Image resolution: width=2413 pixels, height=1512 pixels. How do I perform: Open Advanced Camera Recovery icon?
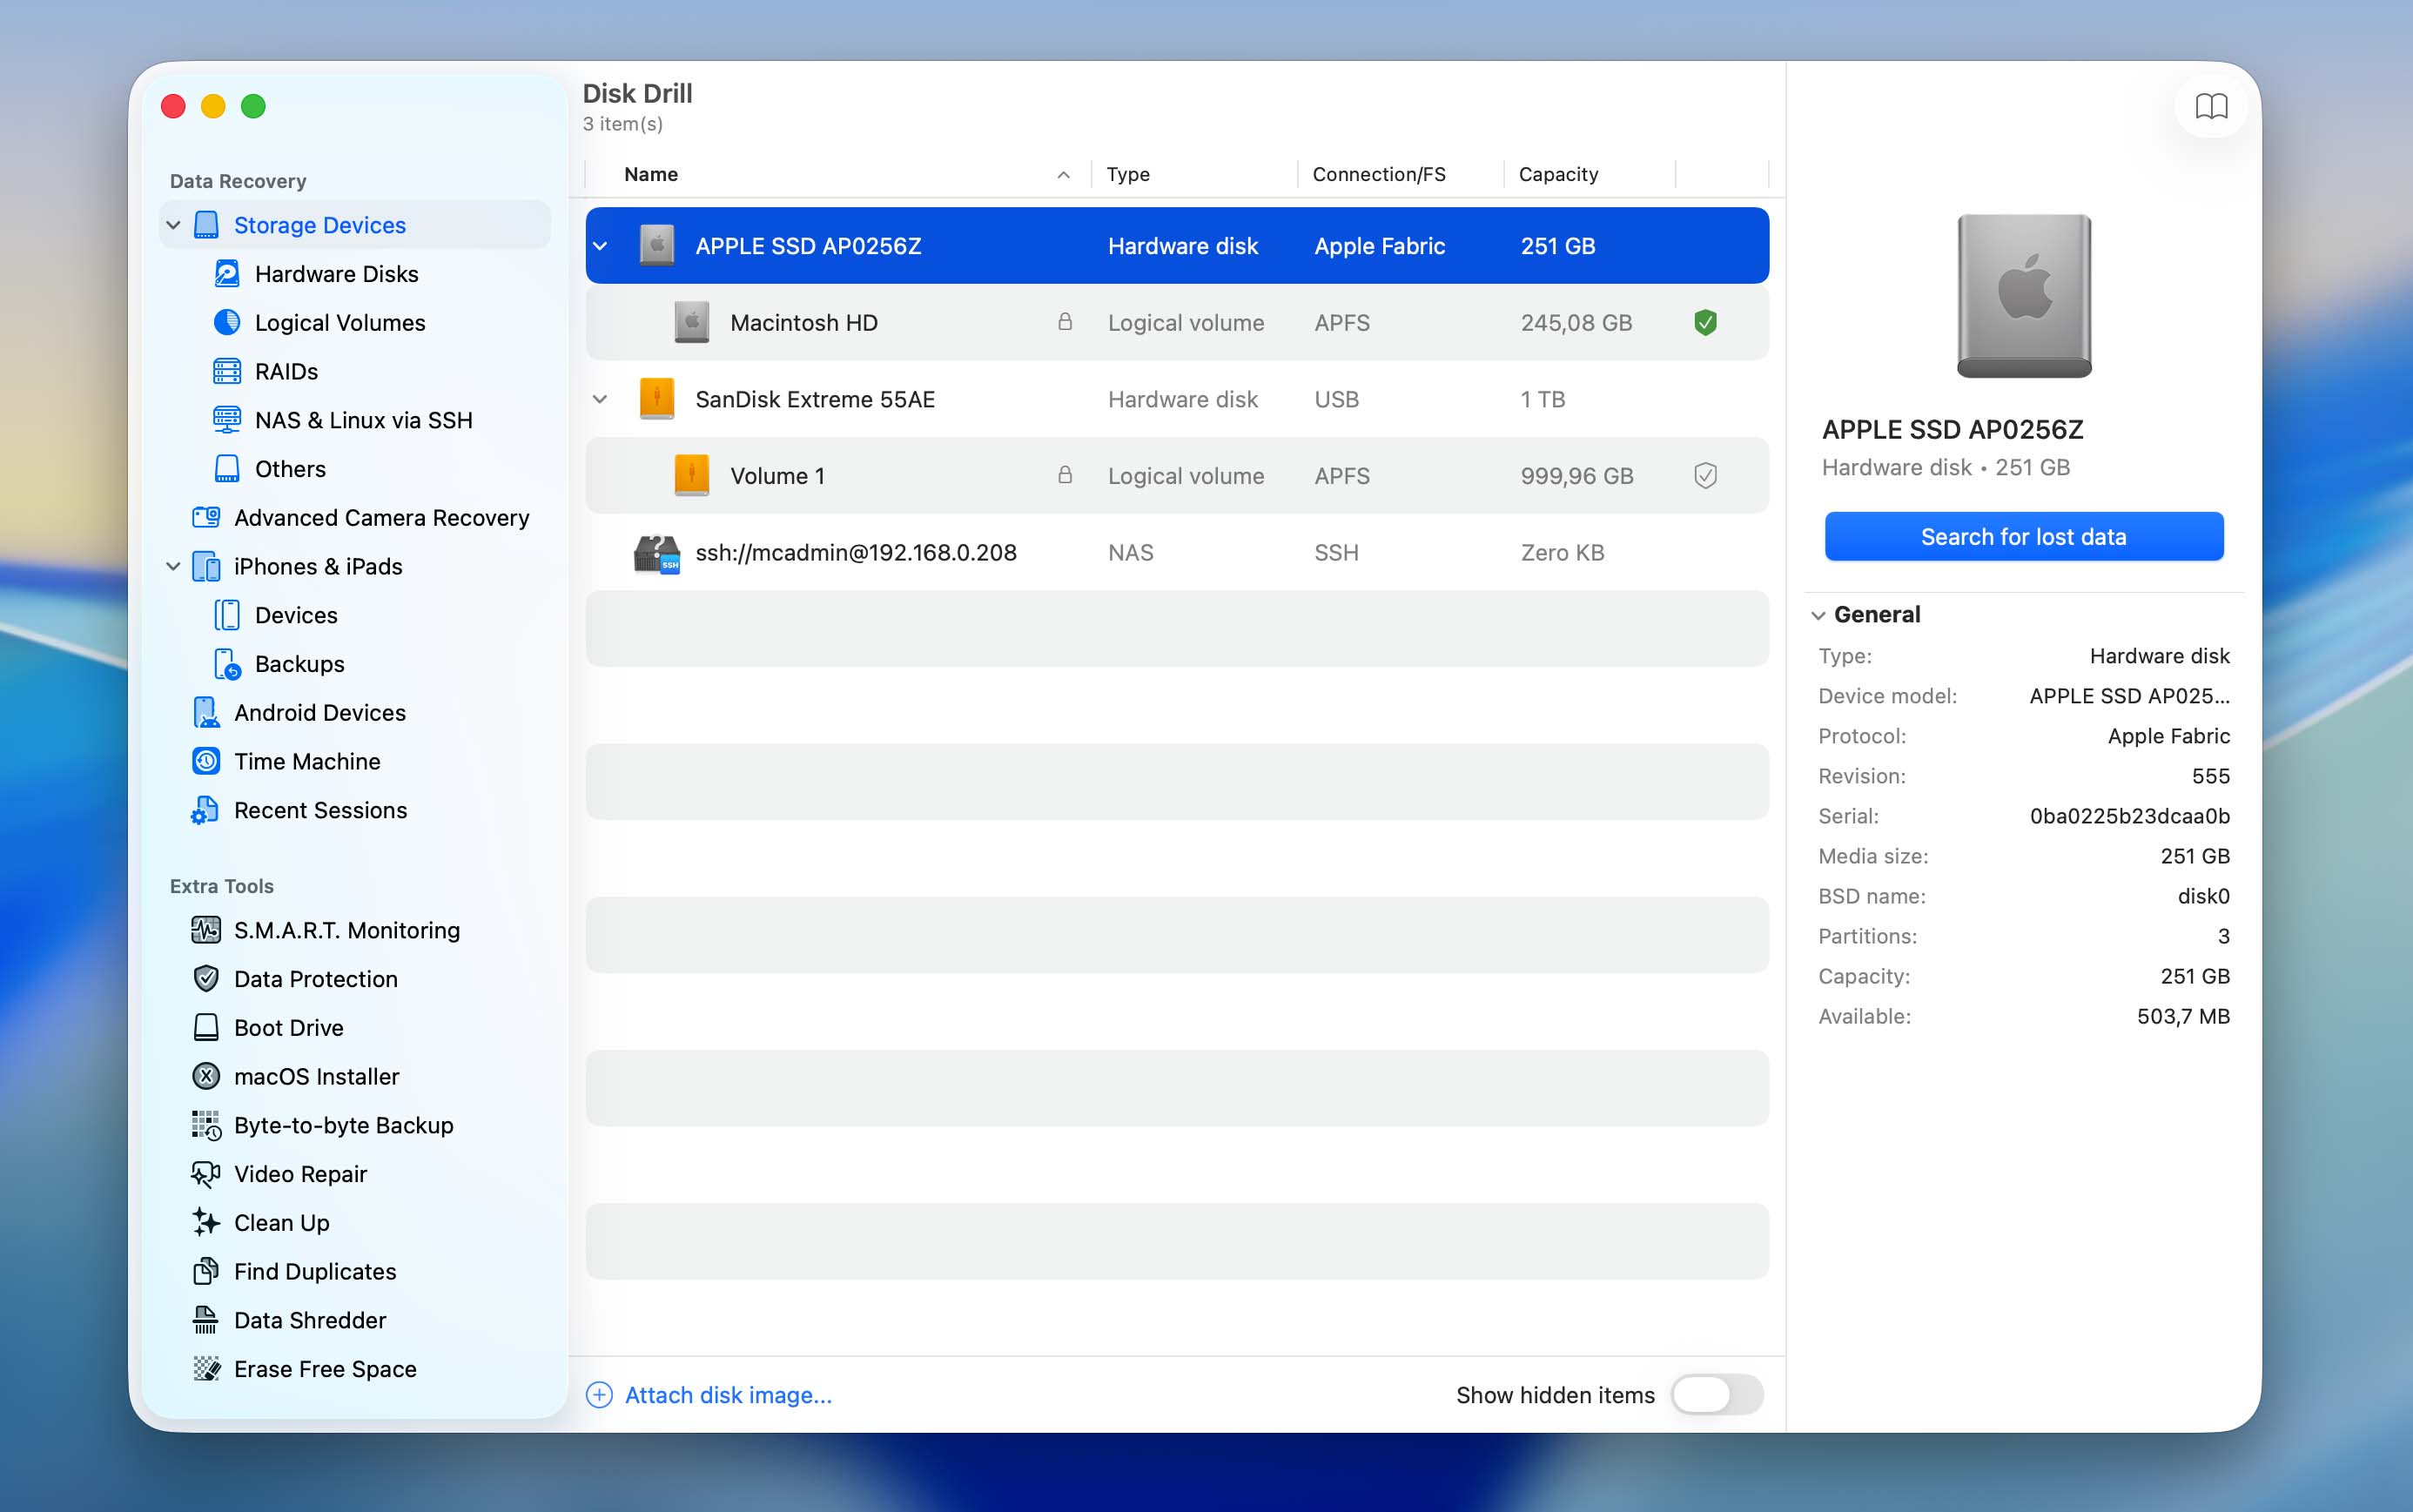point(206,517)
